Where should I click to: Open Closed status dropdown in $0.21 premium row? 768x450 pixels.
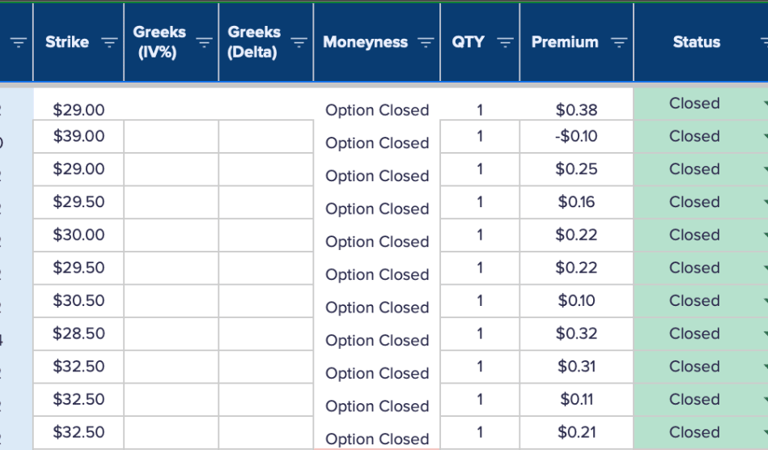coord(763,433)
